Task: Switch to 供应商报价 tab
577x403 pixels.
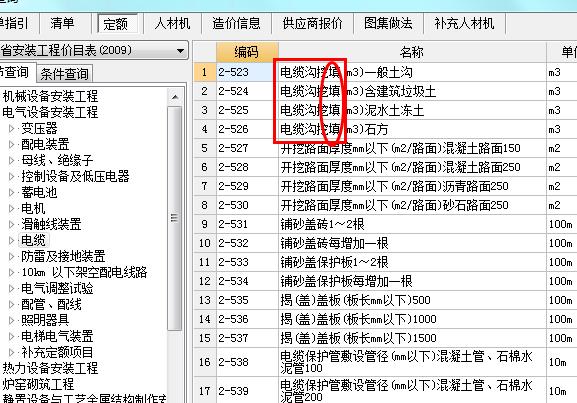Action: [x=312, y=24]
